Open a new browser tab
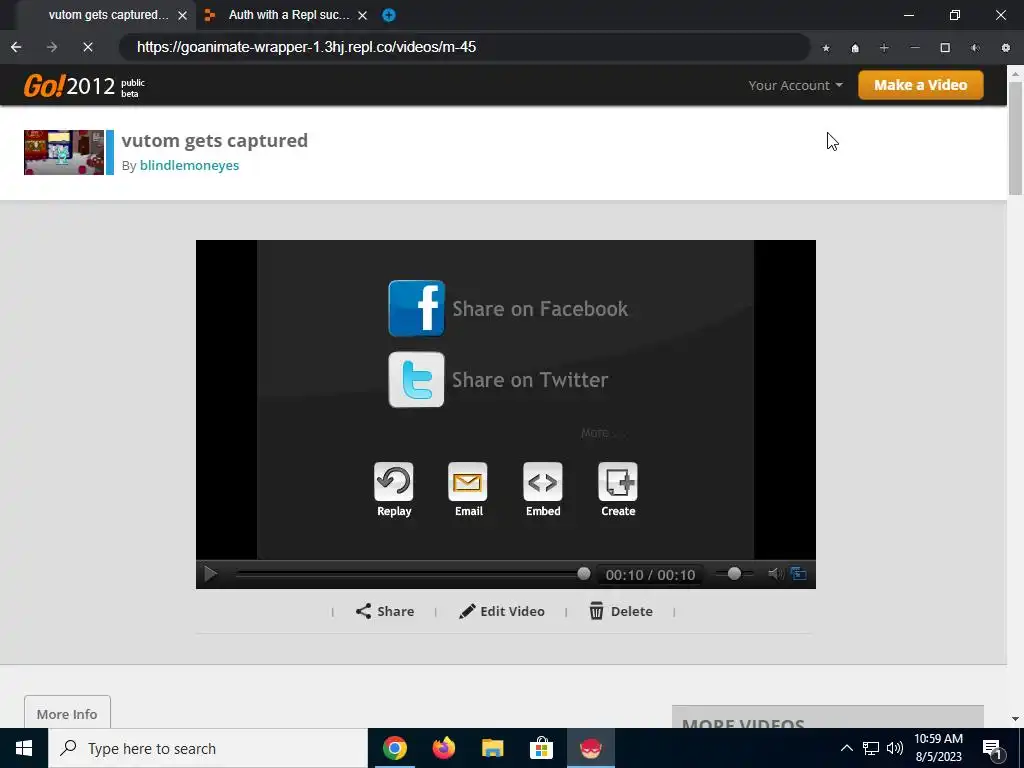Viewport: 1024px width, 768px height. click(389, 15)
